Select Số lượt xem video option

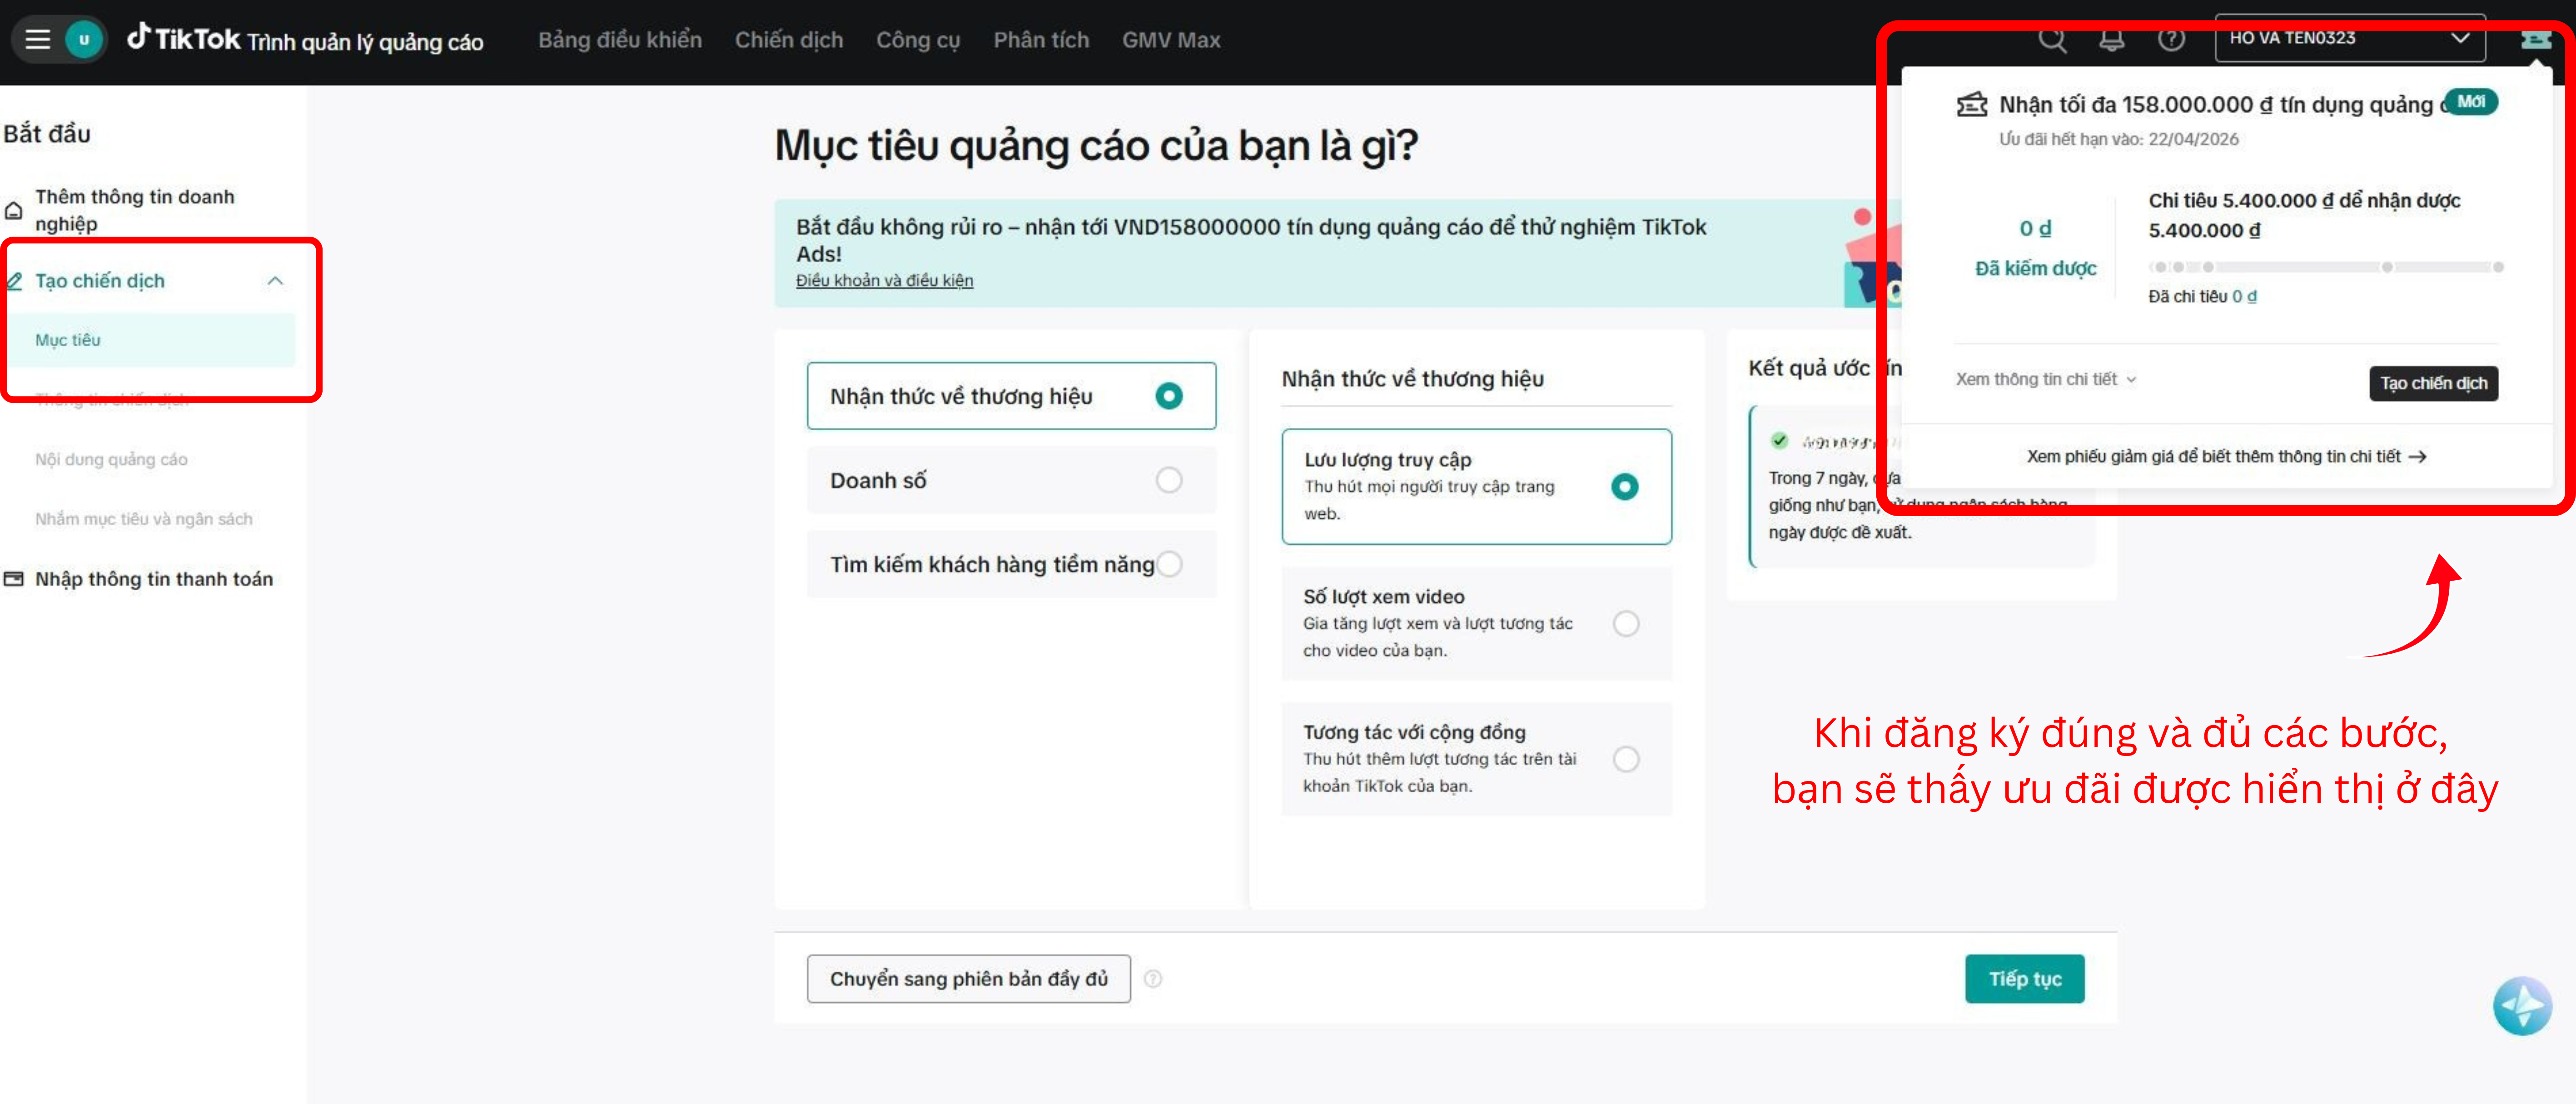[x=1626, y=623]
